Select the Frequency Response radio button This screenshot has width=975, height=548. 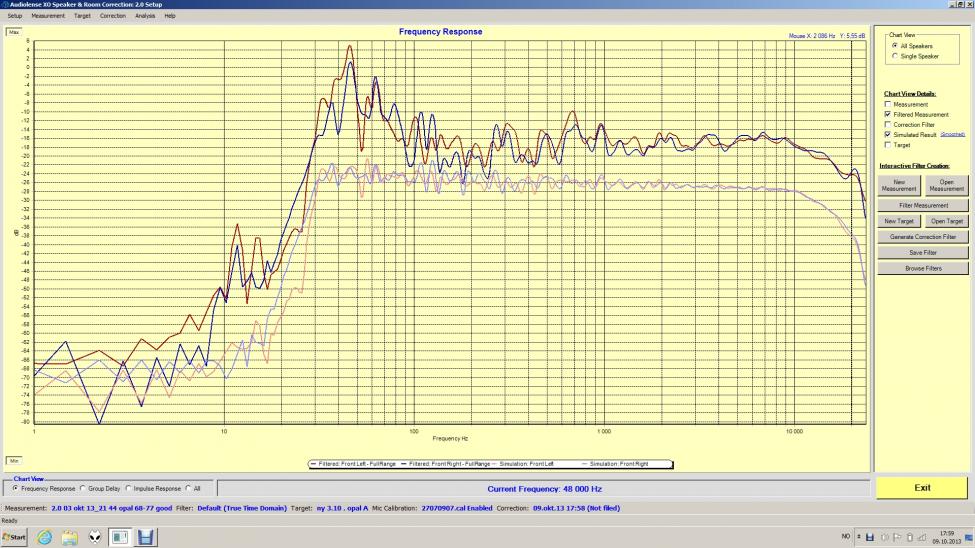click(x=16, y=489)
